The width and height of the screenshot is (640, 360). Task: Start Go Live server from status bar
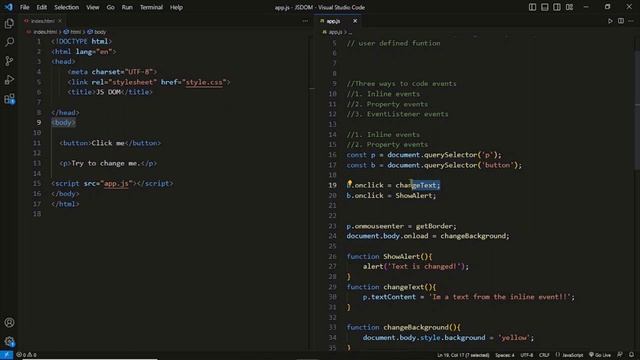click(600, 355)
